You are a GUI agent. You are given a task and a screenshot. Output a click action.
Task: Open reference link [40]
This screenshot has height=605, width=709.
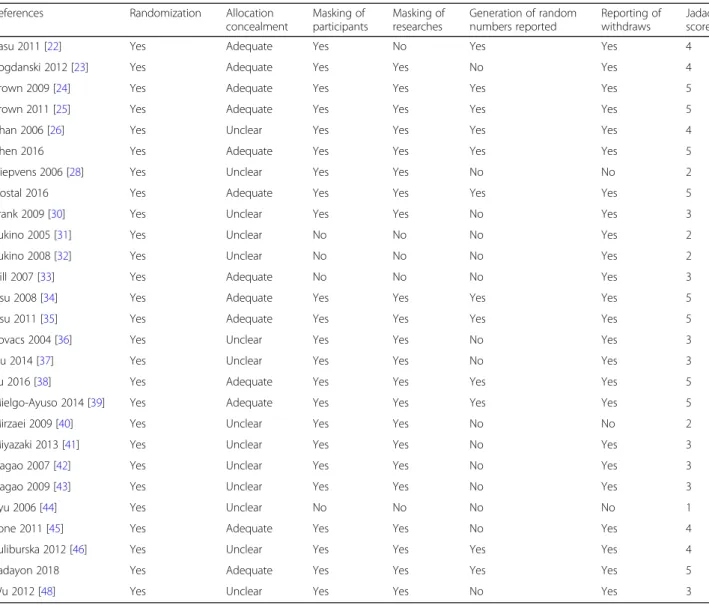tap(65, 424)
